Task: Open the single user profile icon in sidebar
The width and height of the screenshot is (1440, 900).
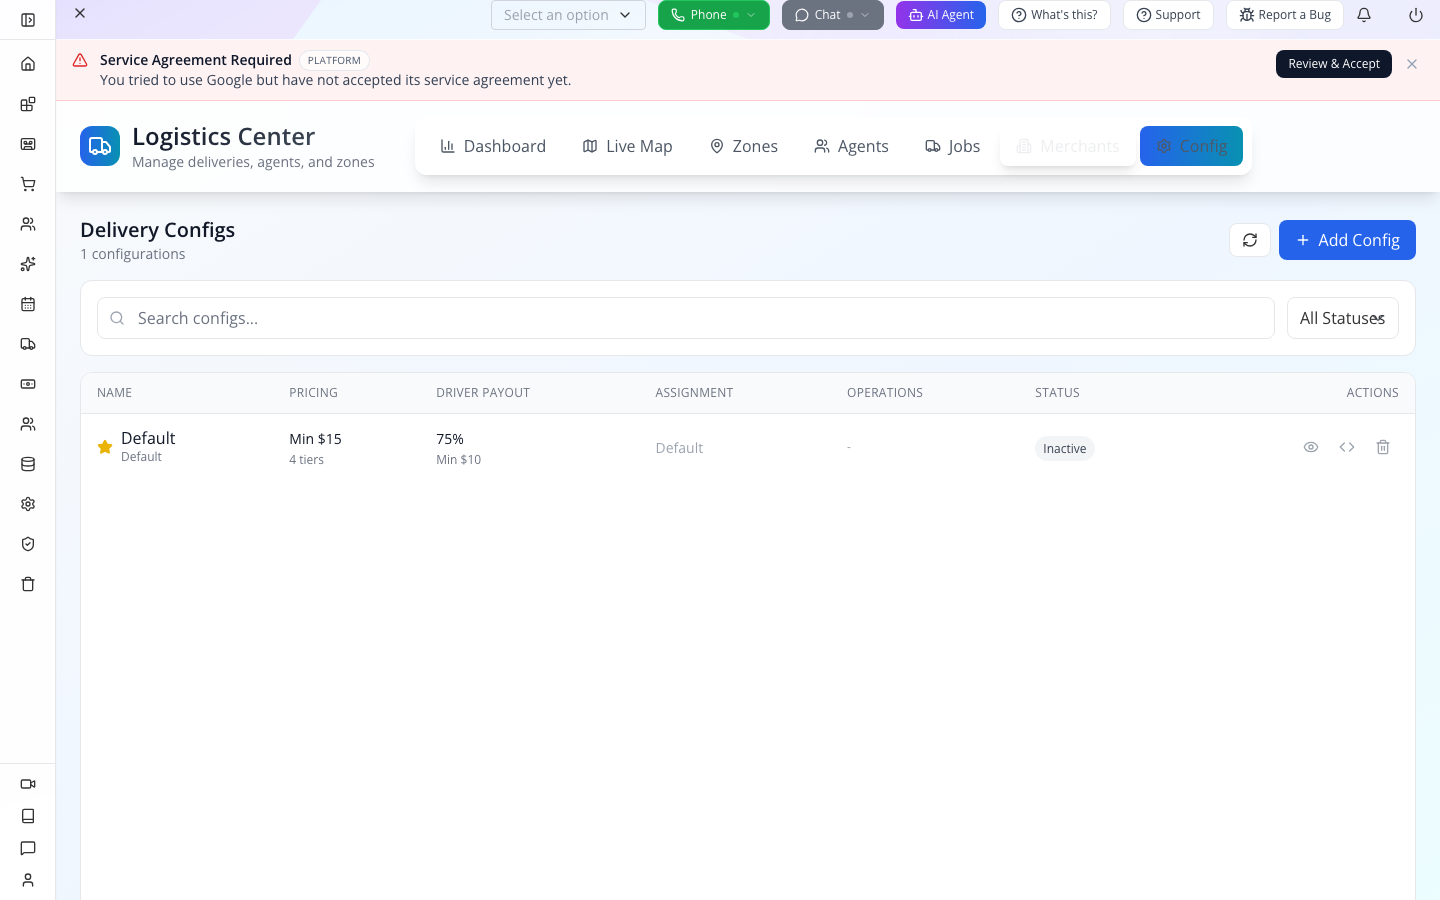Action: coord(28,880)
